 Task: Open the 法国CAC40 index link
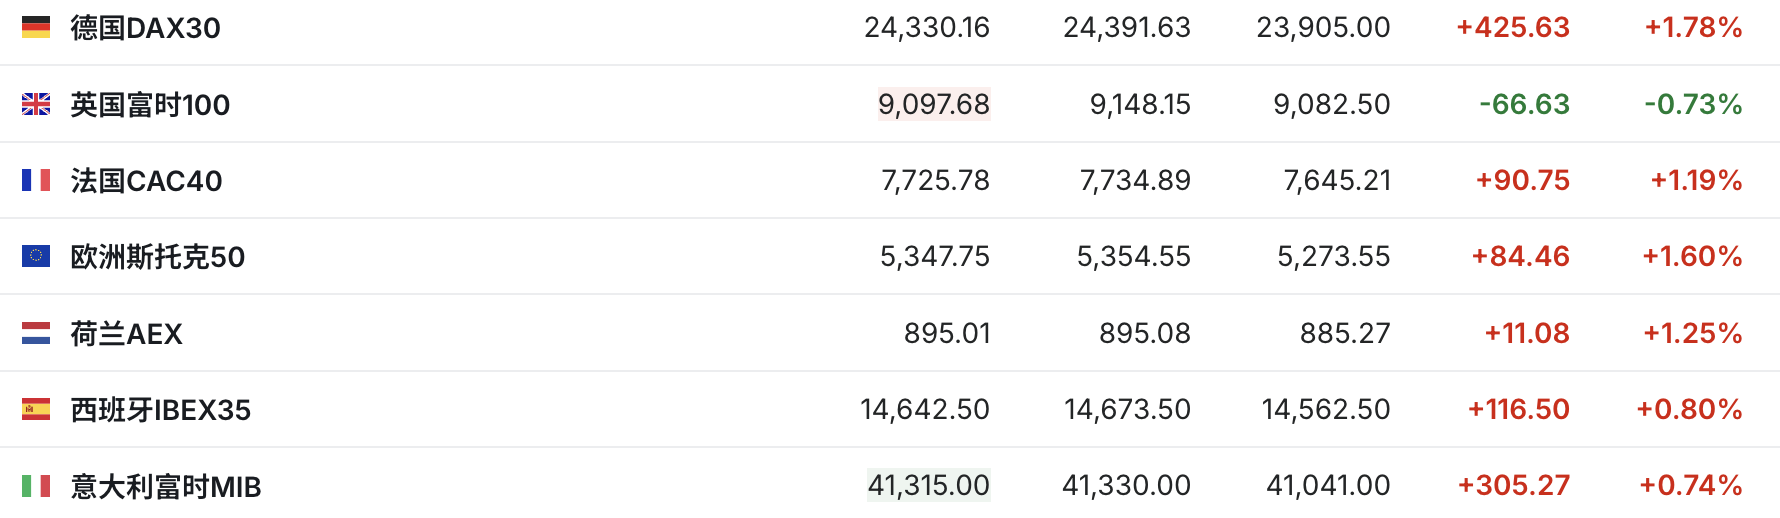146,181
